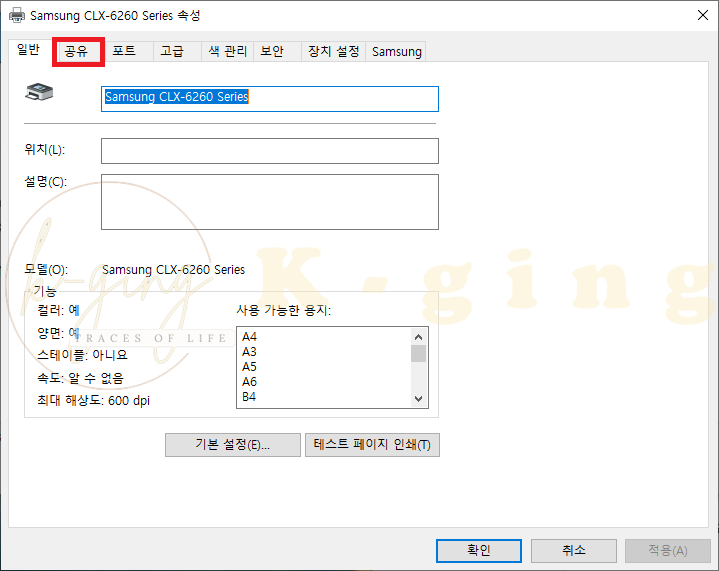This screenshot has height=571, width=719.
Task: Click the 최대 해상도: 600 dpi text
Action: click(94, 401)
